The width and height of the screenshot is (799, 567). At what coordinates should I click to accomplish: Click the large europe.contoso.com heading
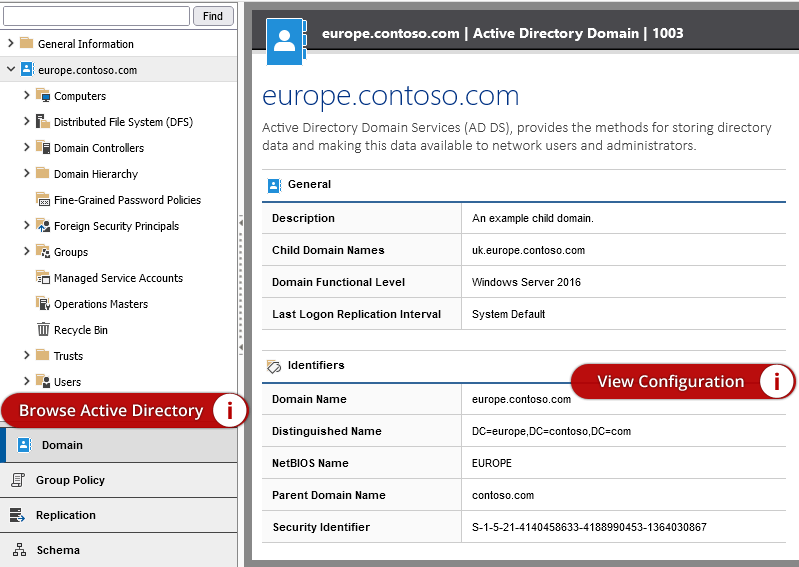click(390, 96)
